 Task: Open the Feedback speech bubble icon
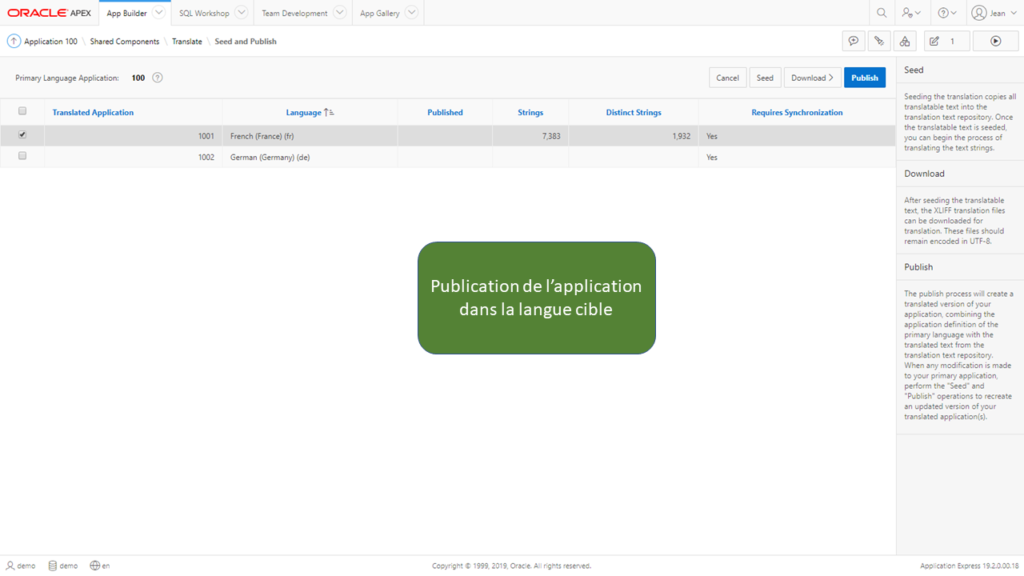(x=854, y=41)
